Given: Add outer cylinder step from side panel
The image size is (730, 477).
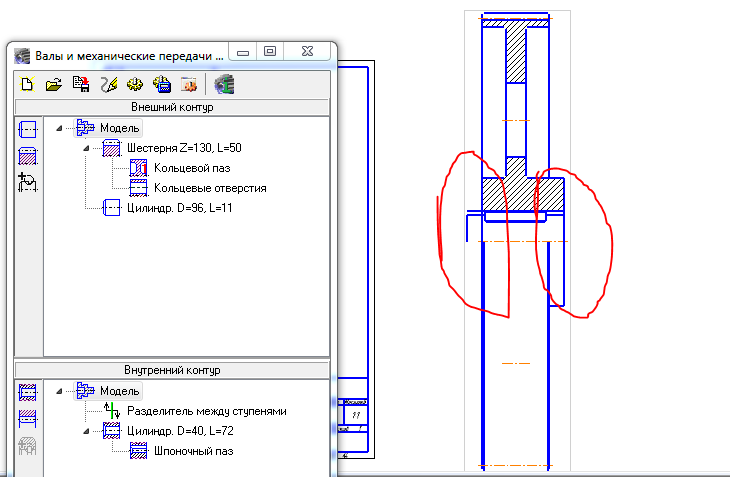Looking at the screenshot, I should coord(28,129).
